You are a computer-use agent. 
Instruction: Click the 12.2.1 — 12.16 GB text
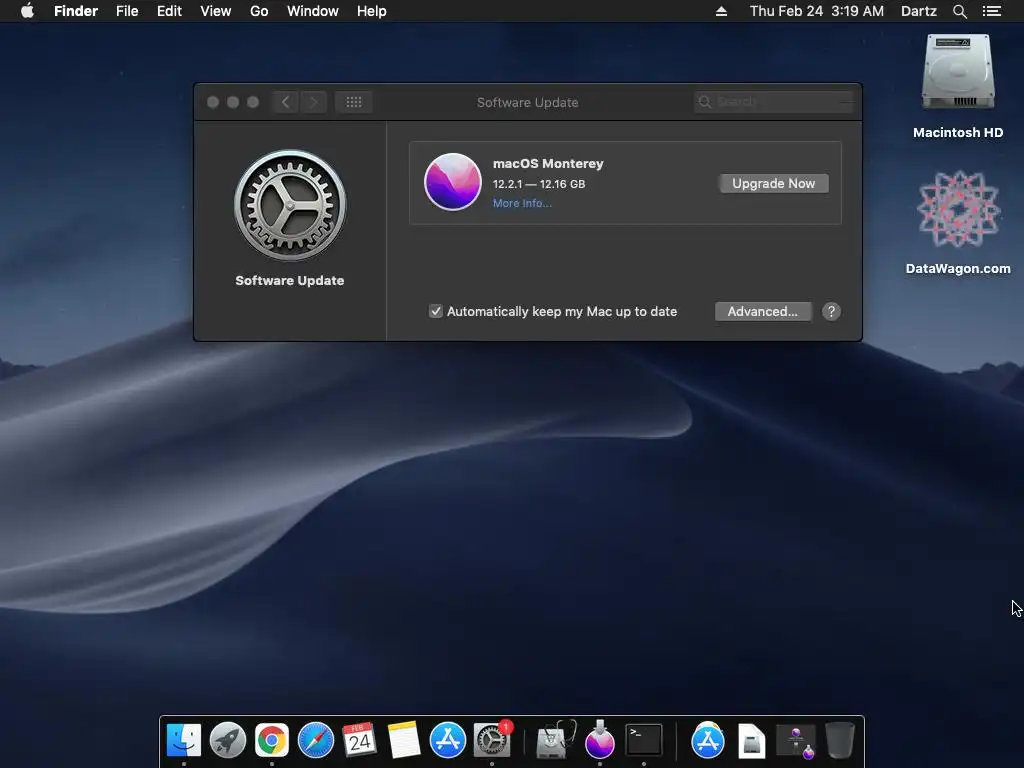tap(539, 184)
